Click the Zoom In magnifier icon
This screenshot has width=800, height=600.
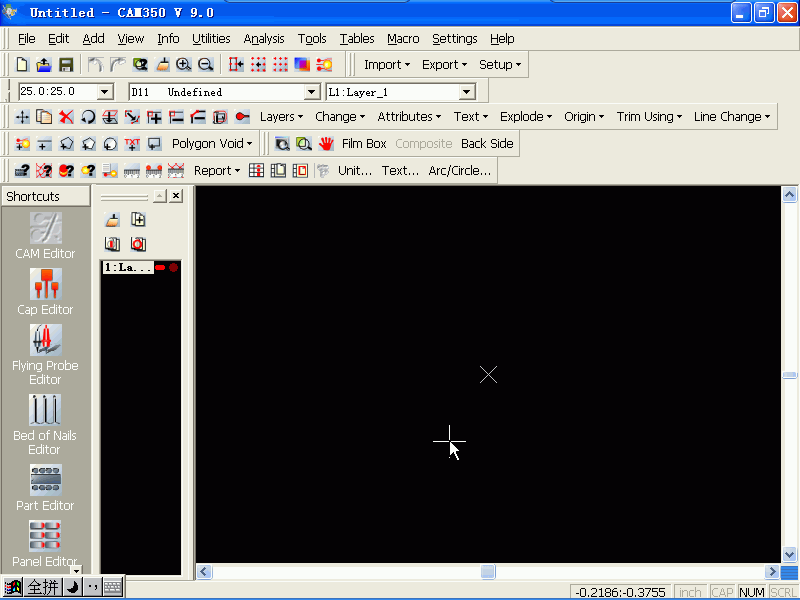[183, 64]
